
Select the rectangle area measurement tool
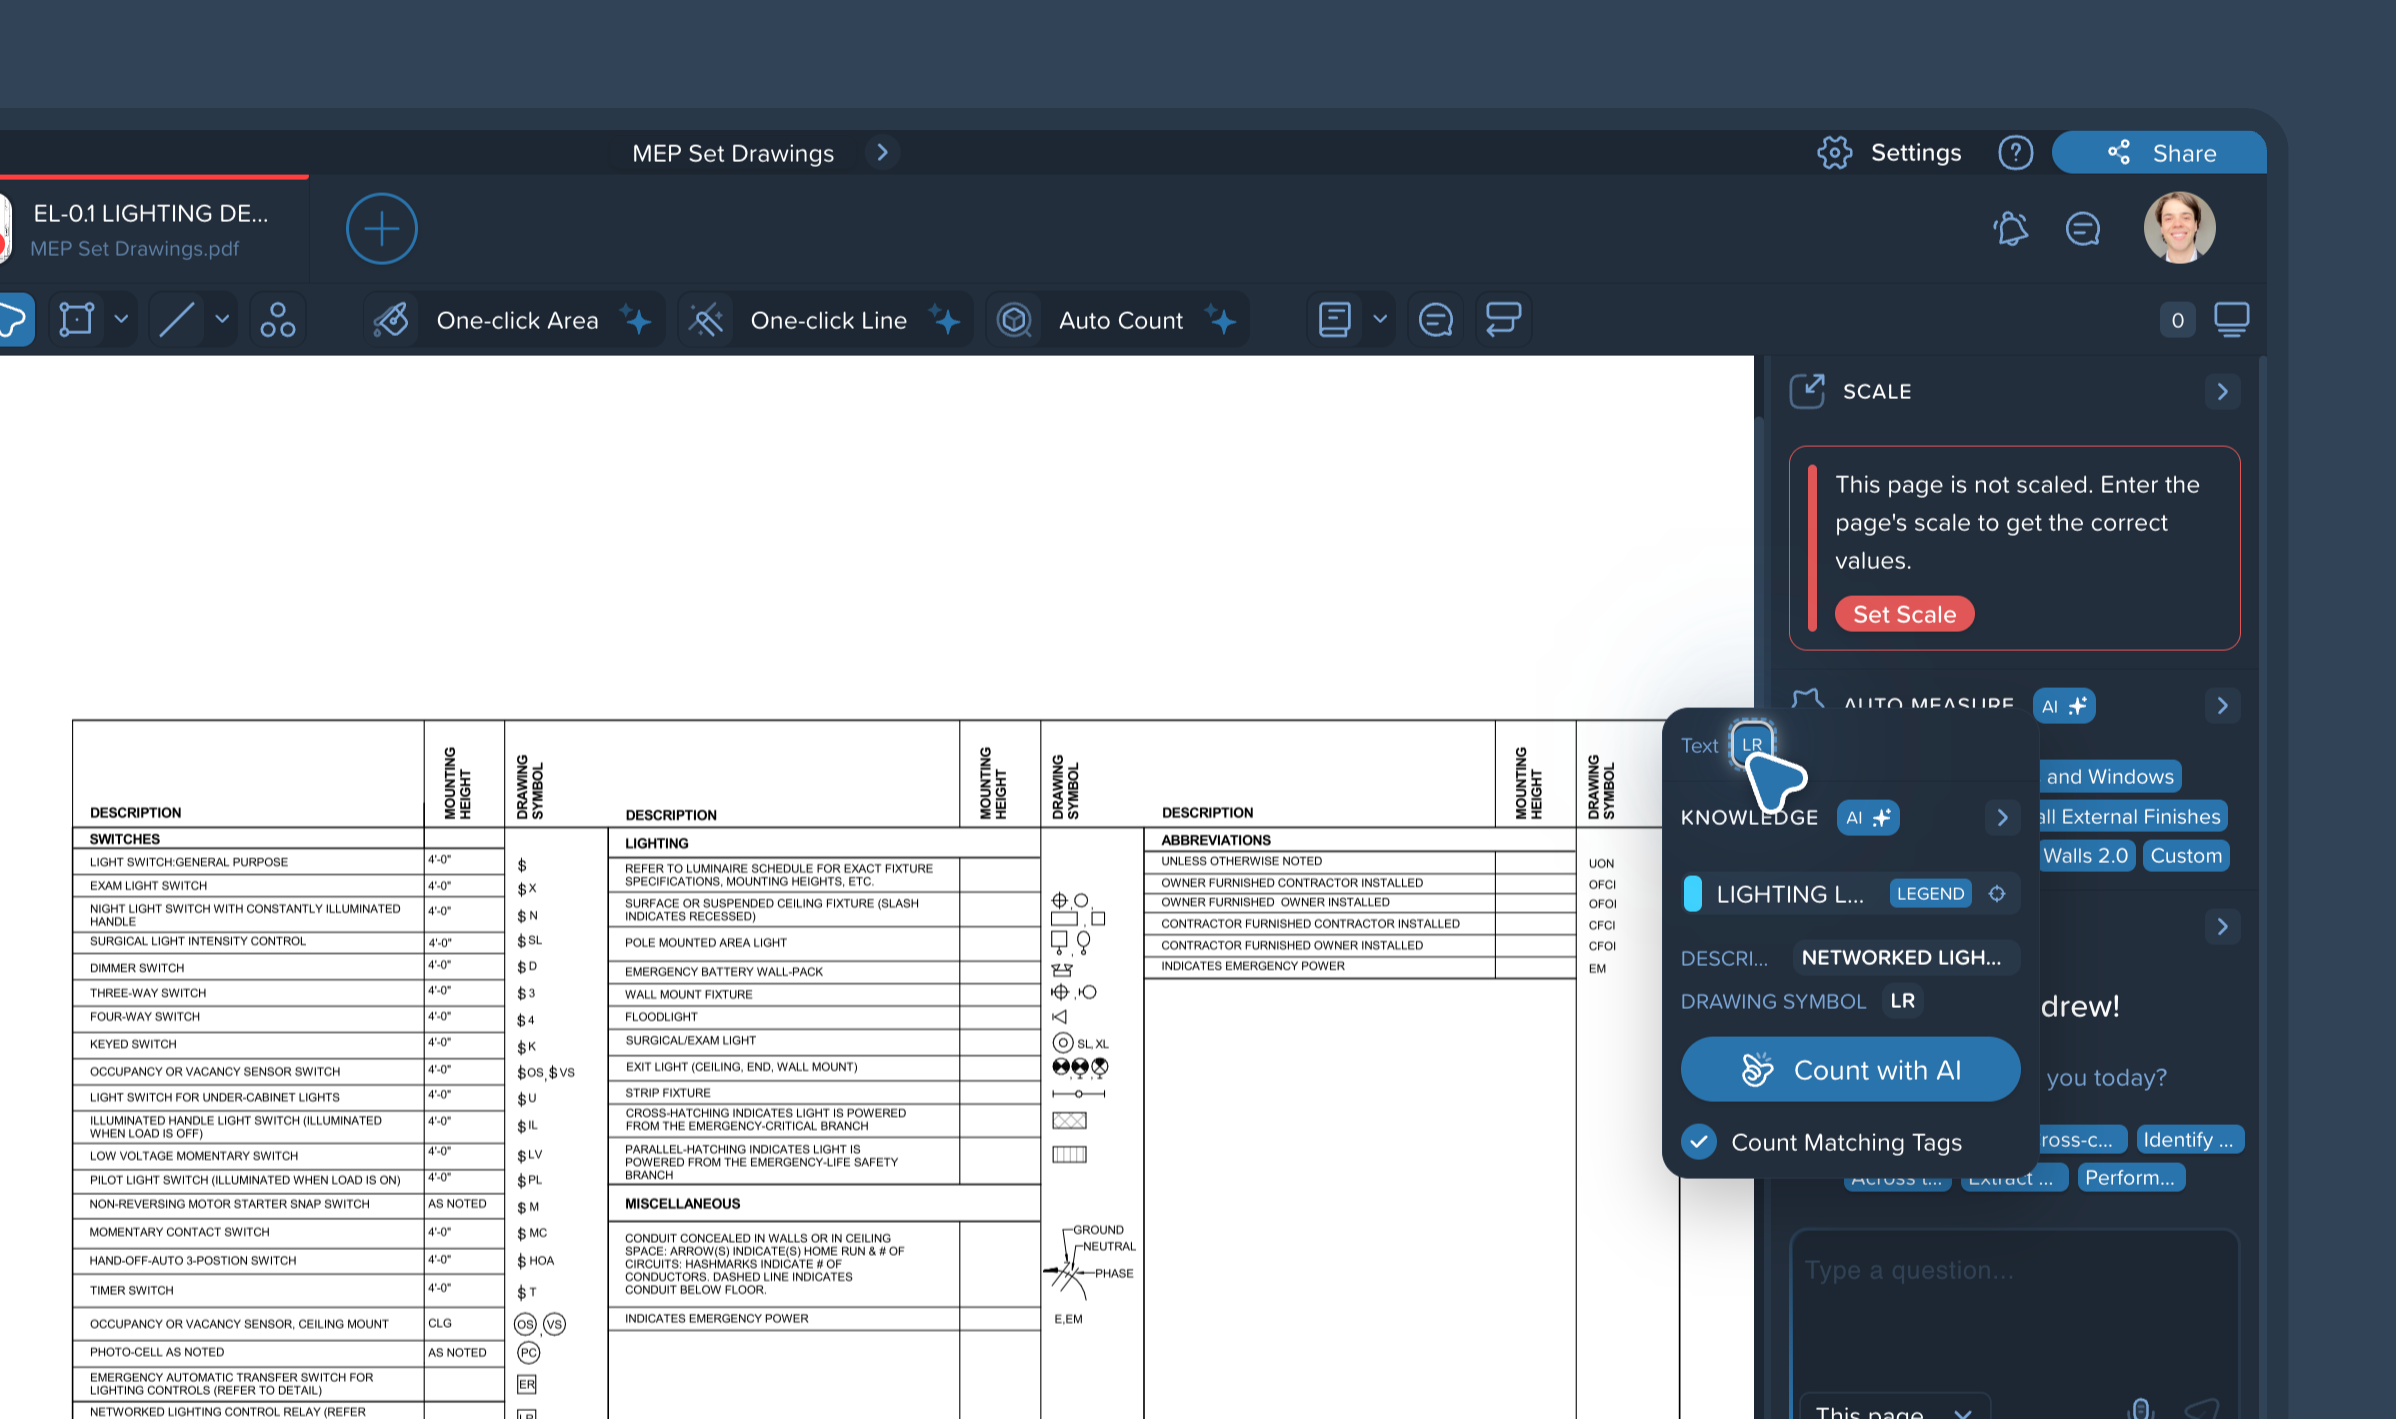pos(77,320)
